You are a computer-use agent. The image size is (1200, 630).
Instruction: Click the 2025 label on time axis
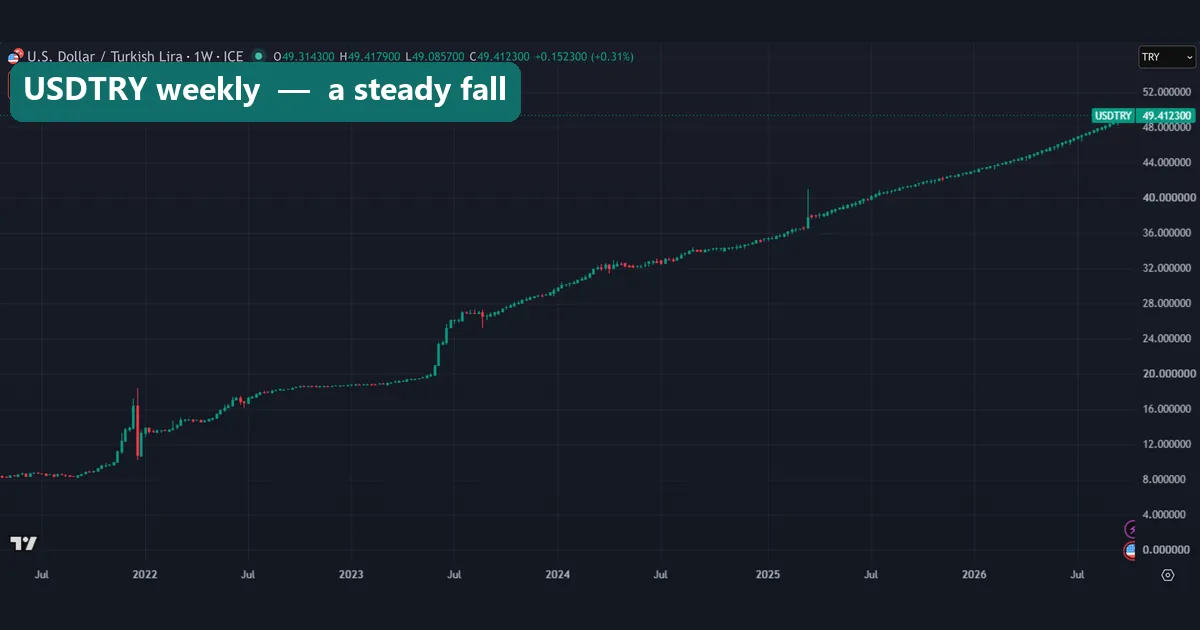768,575
